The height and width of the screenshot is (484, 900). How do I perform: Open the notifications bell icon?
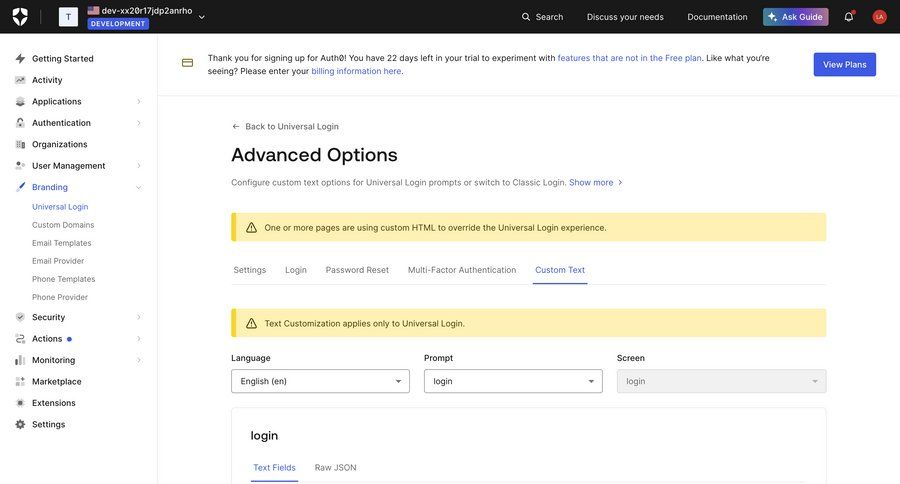pyautogui.click(x=849, y=17)
